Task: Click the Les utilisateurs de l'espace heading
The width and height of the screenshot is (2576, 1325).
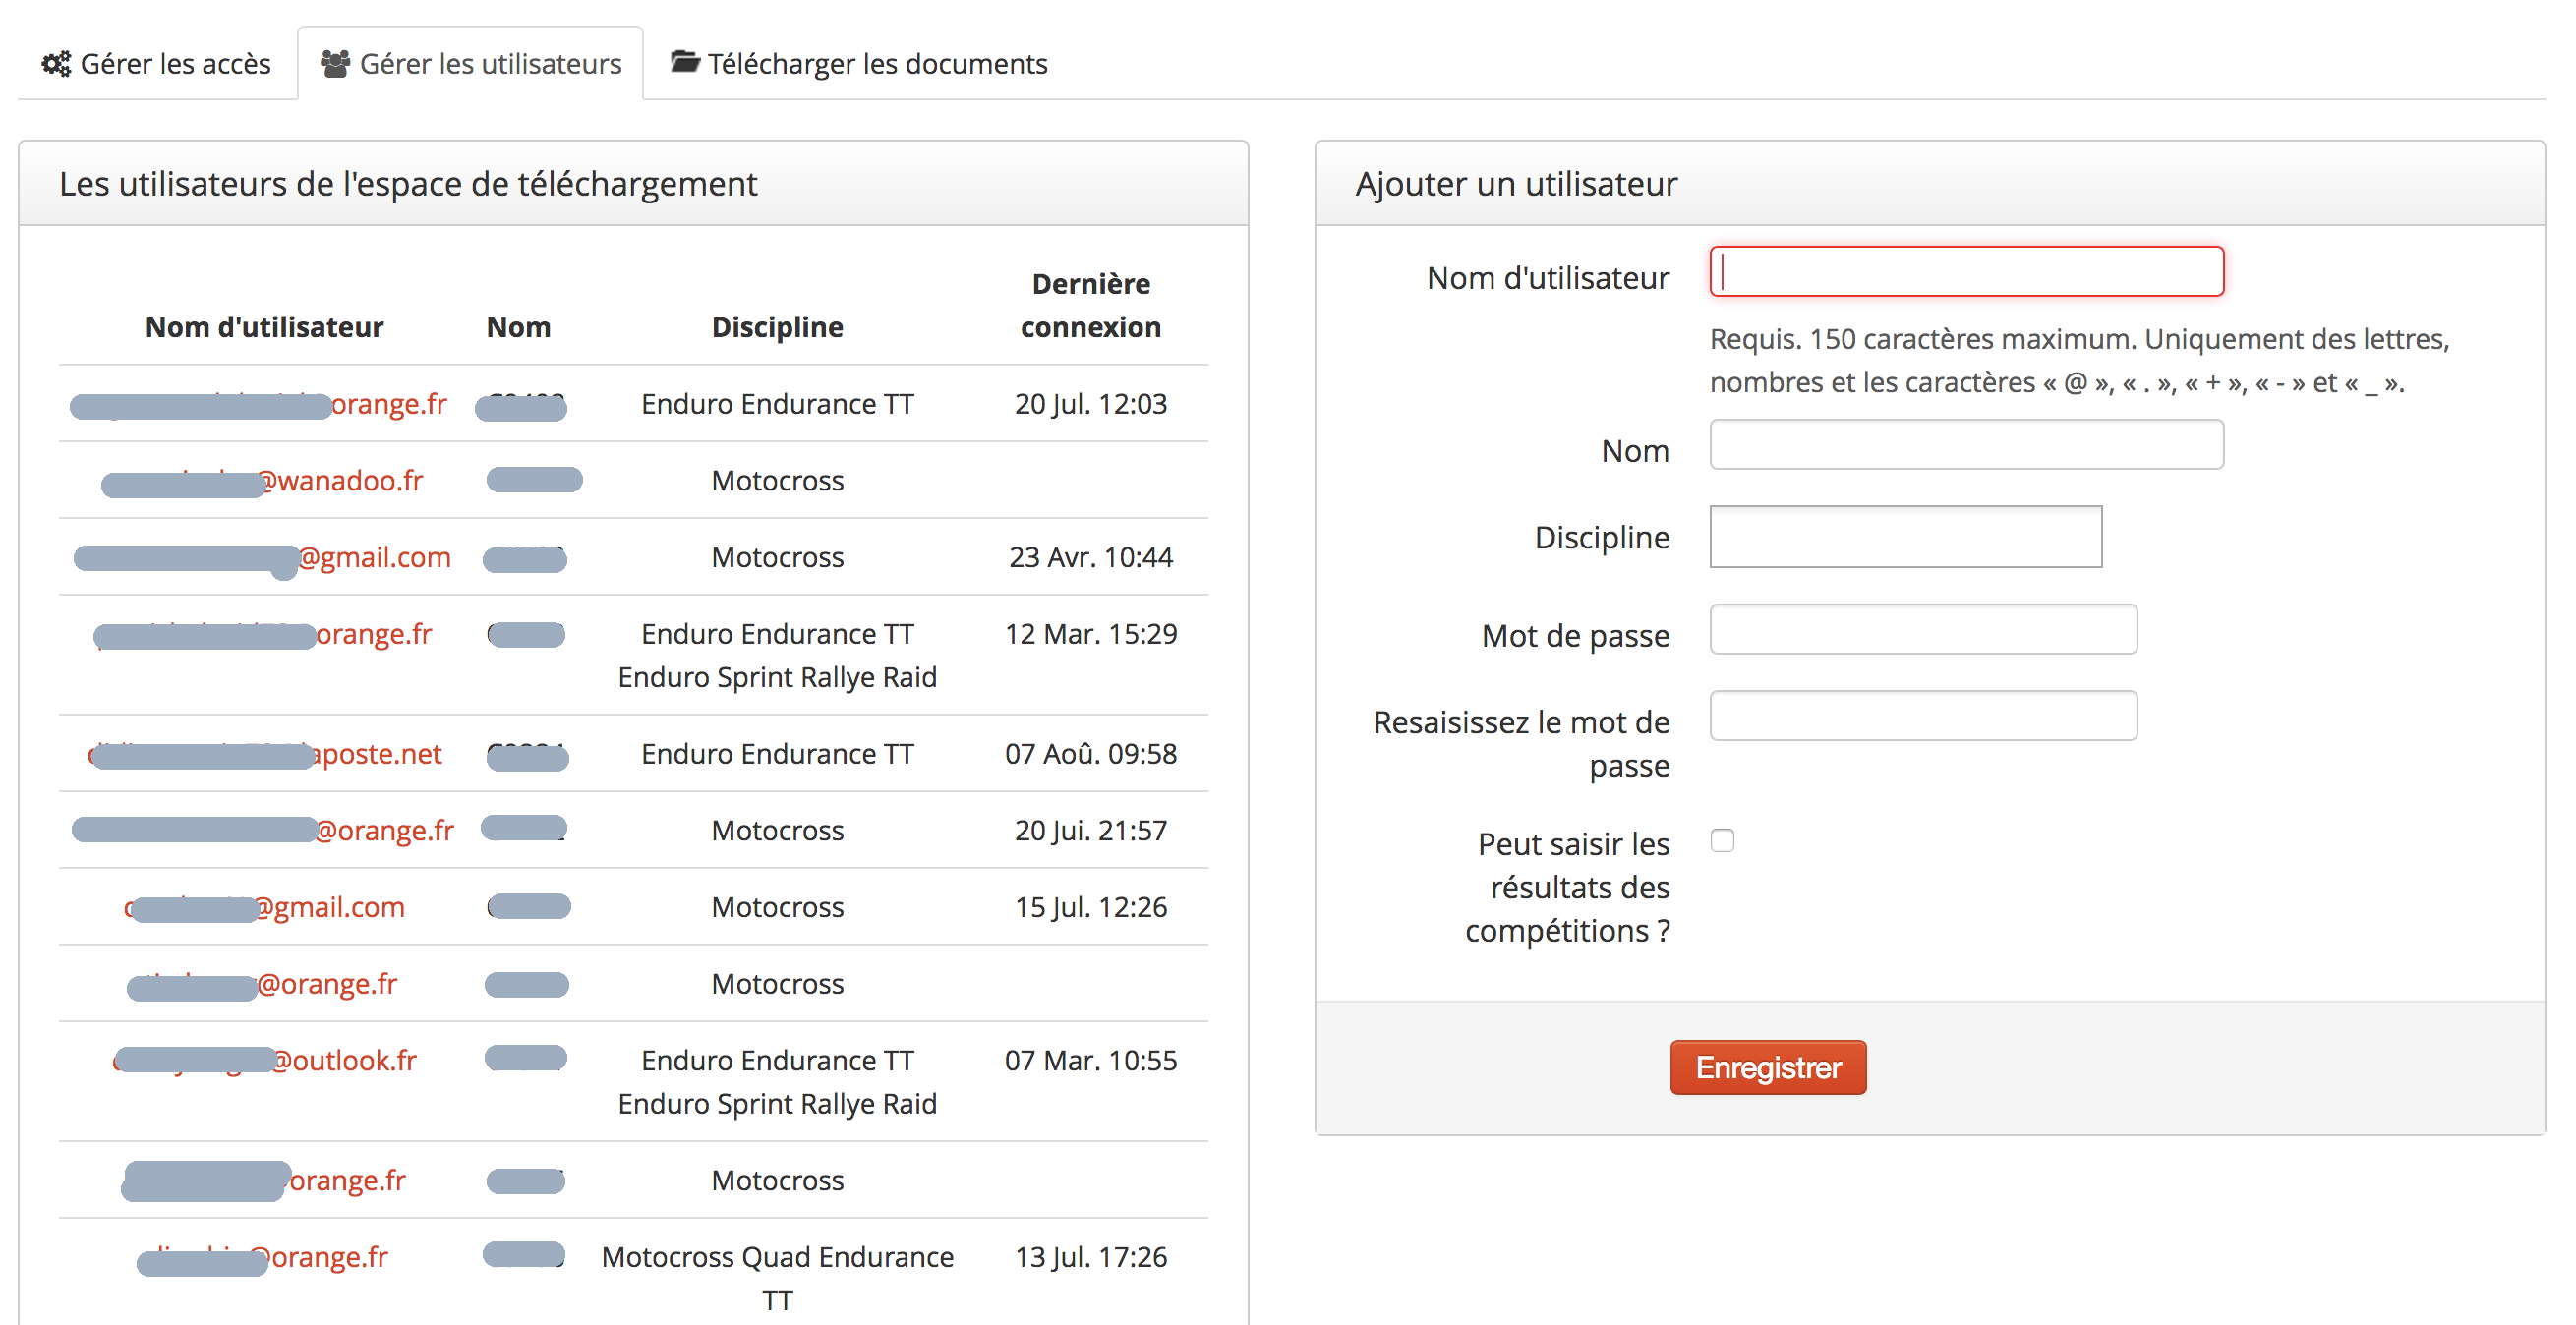Action: click(x=408, y=184)
